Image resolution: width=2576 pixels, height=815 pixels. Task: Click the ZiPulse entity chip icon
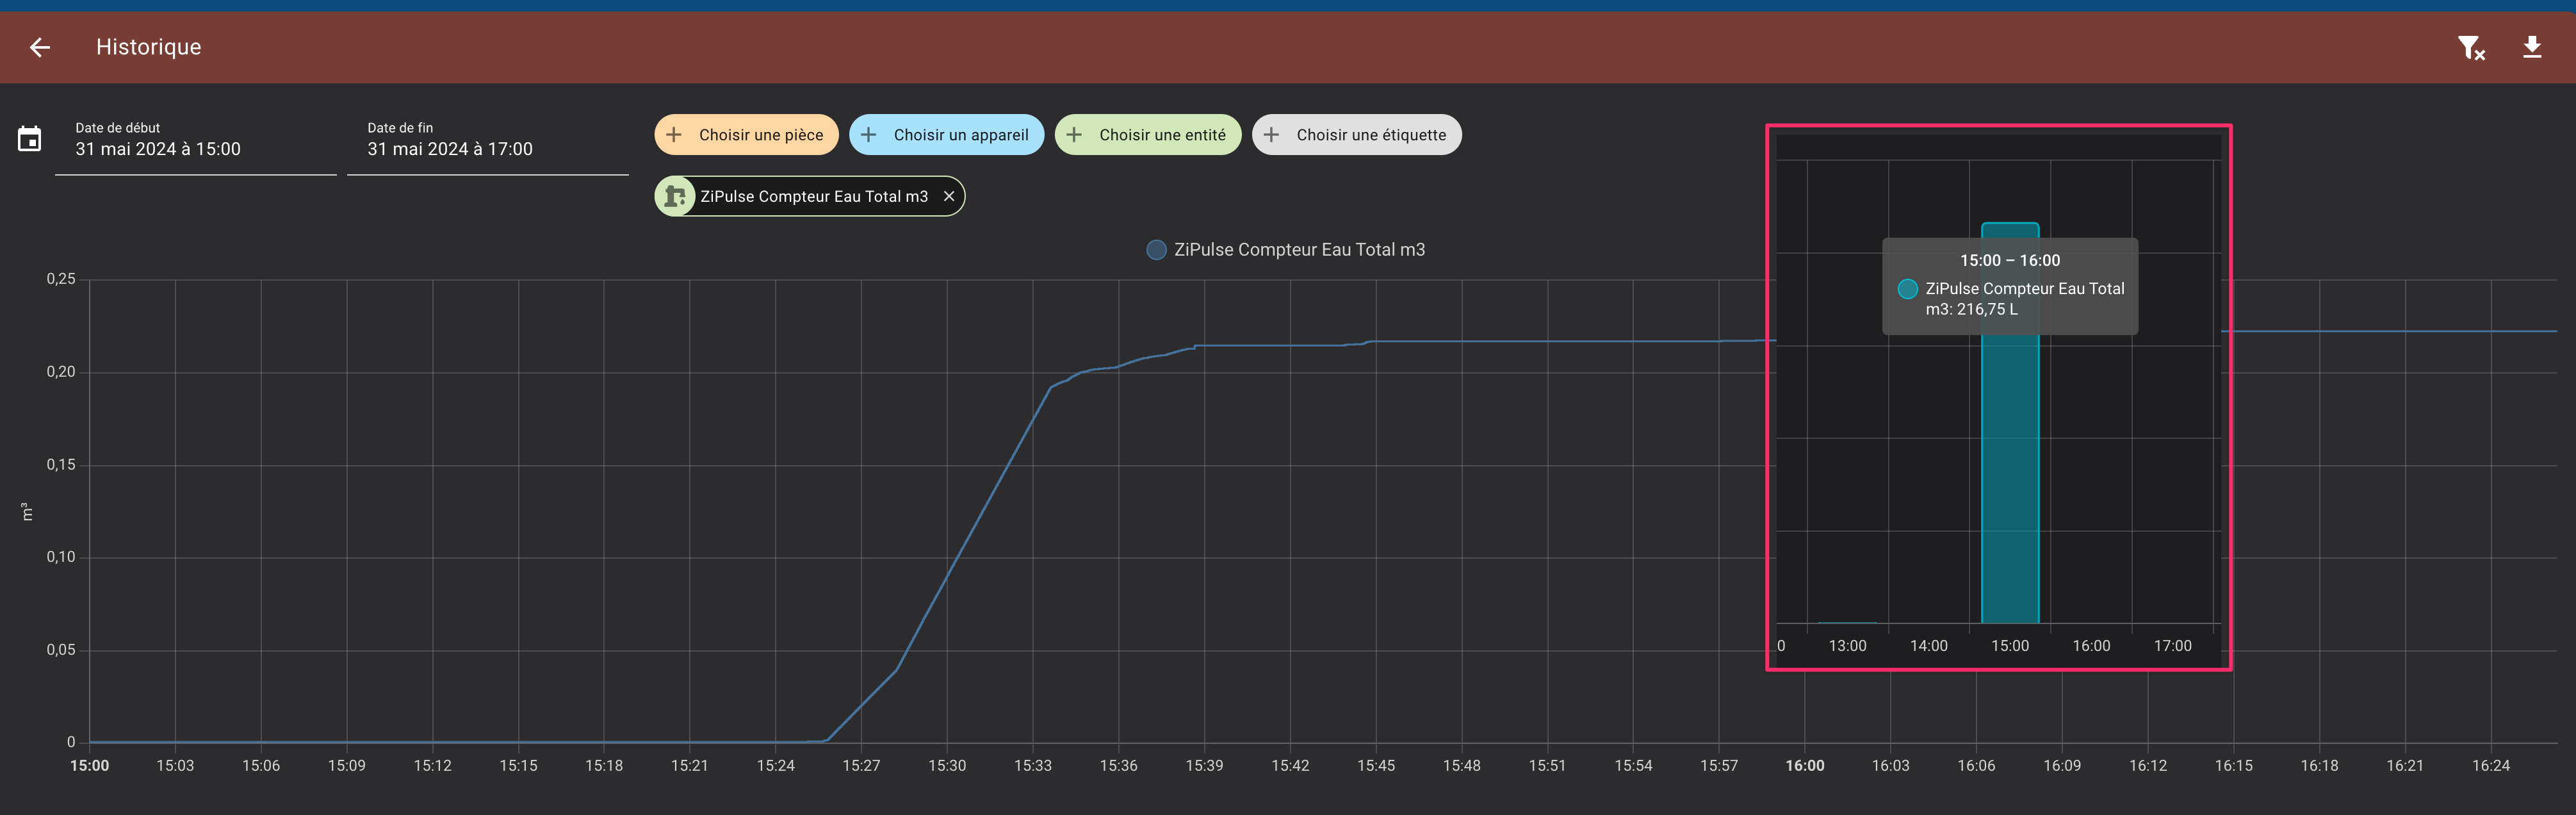coord(676,196)
